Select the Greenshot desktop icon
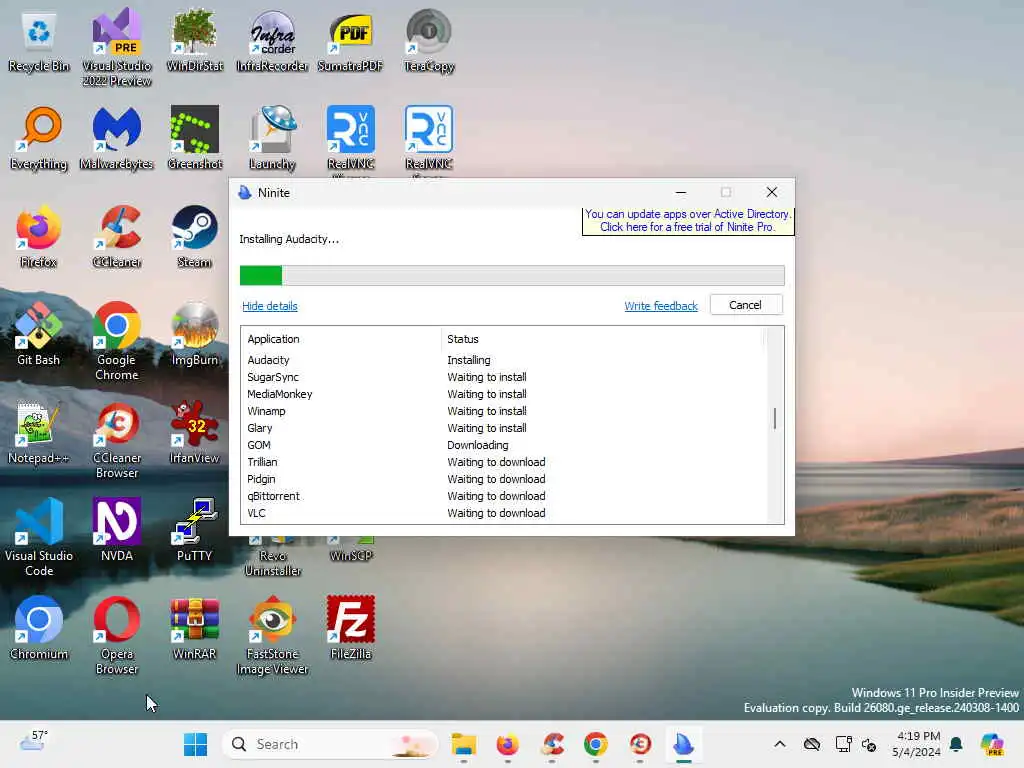The height and width of the screenshot is (768, 1024). pyautogui.click(x=195, y=138)
